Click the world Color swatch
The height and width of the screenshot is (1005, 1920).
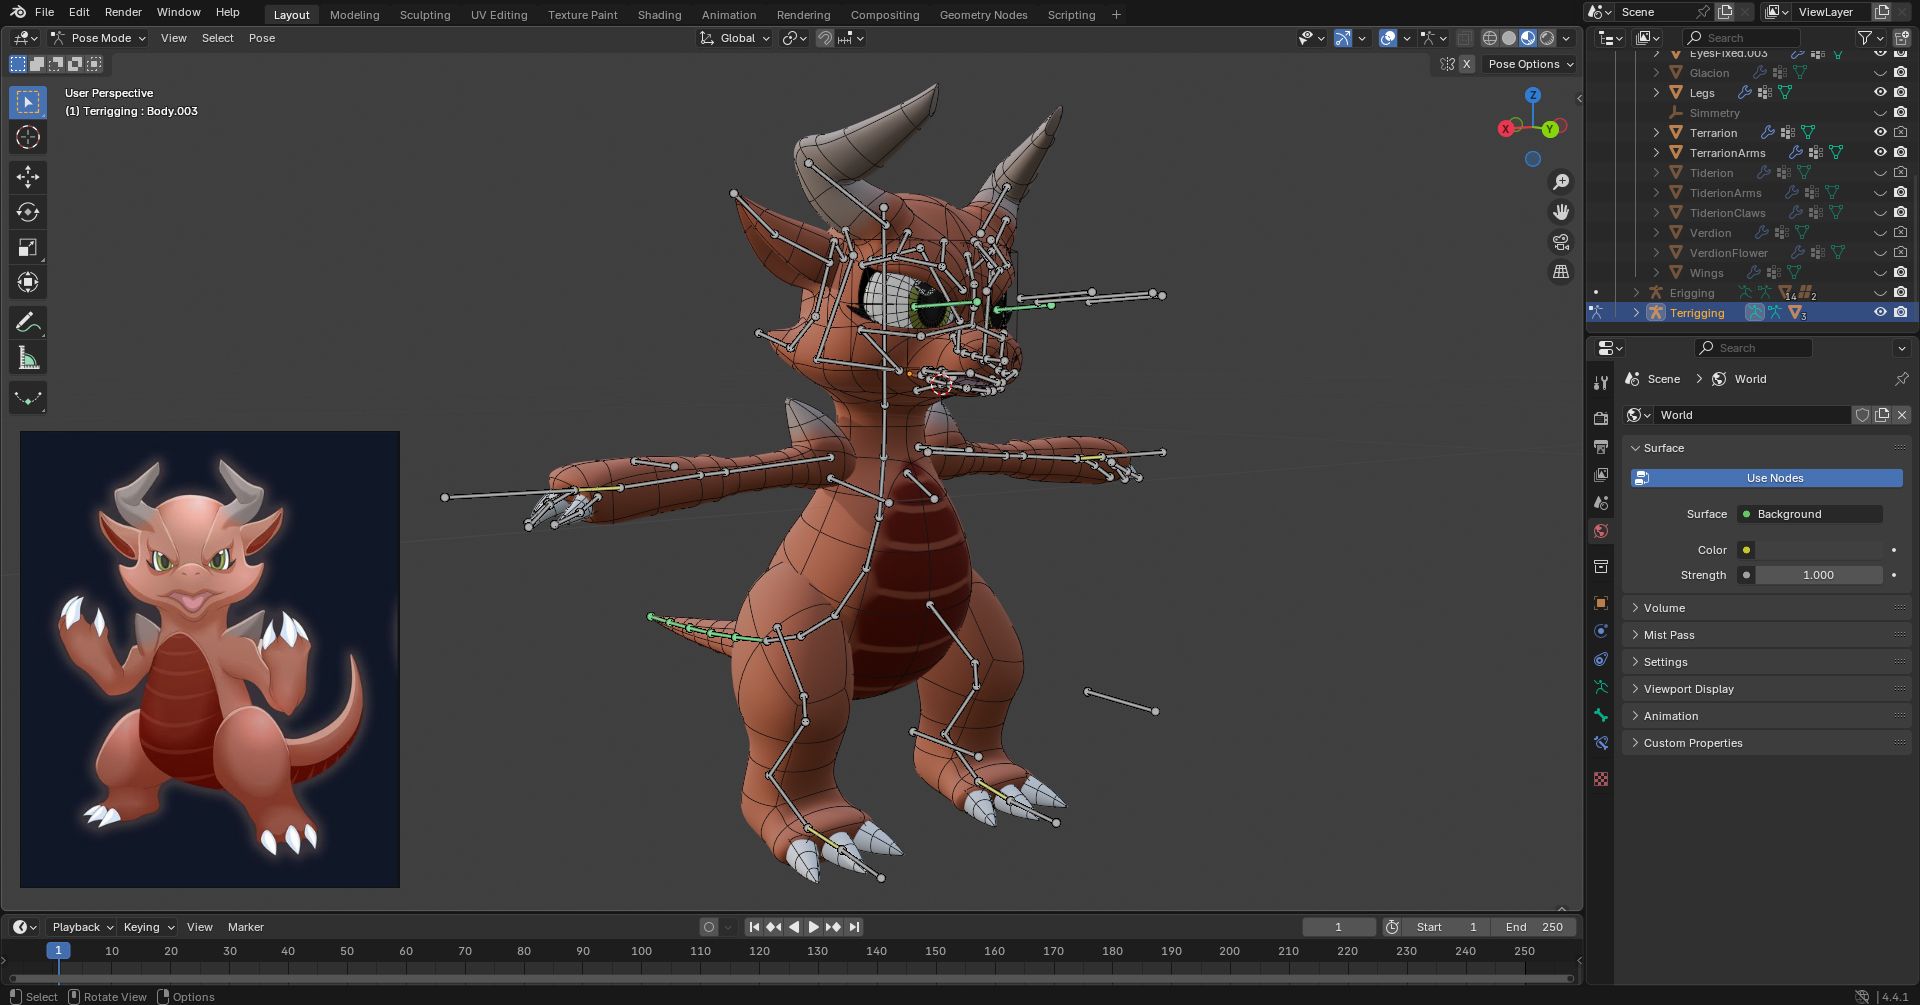(x=1820, y=550)
